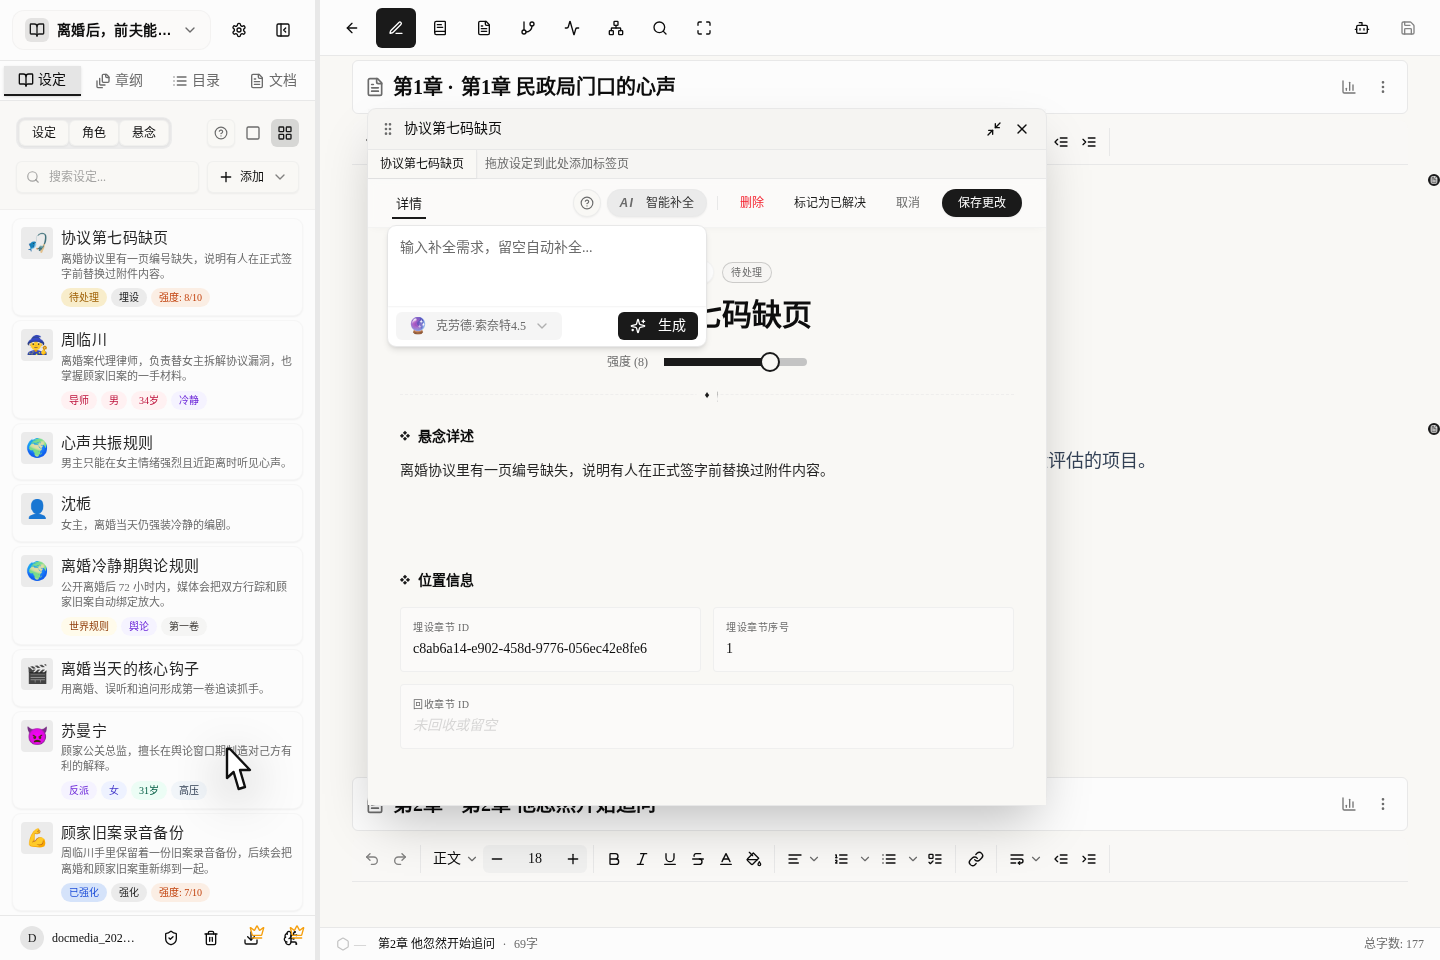The image size is (1440, 960).
Task: Select the 角色 filter tab
Action: coord(94,132)
